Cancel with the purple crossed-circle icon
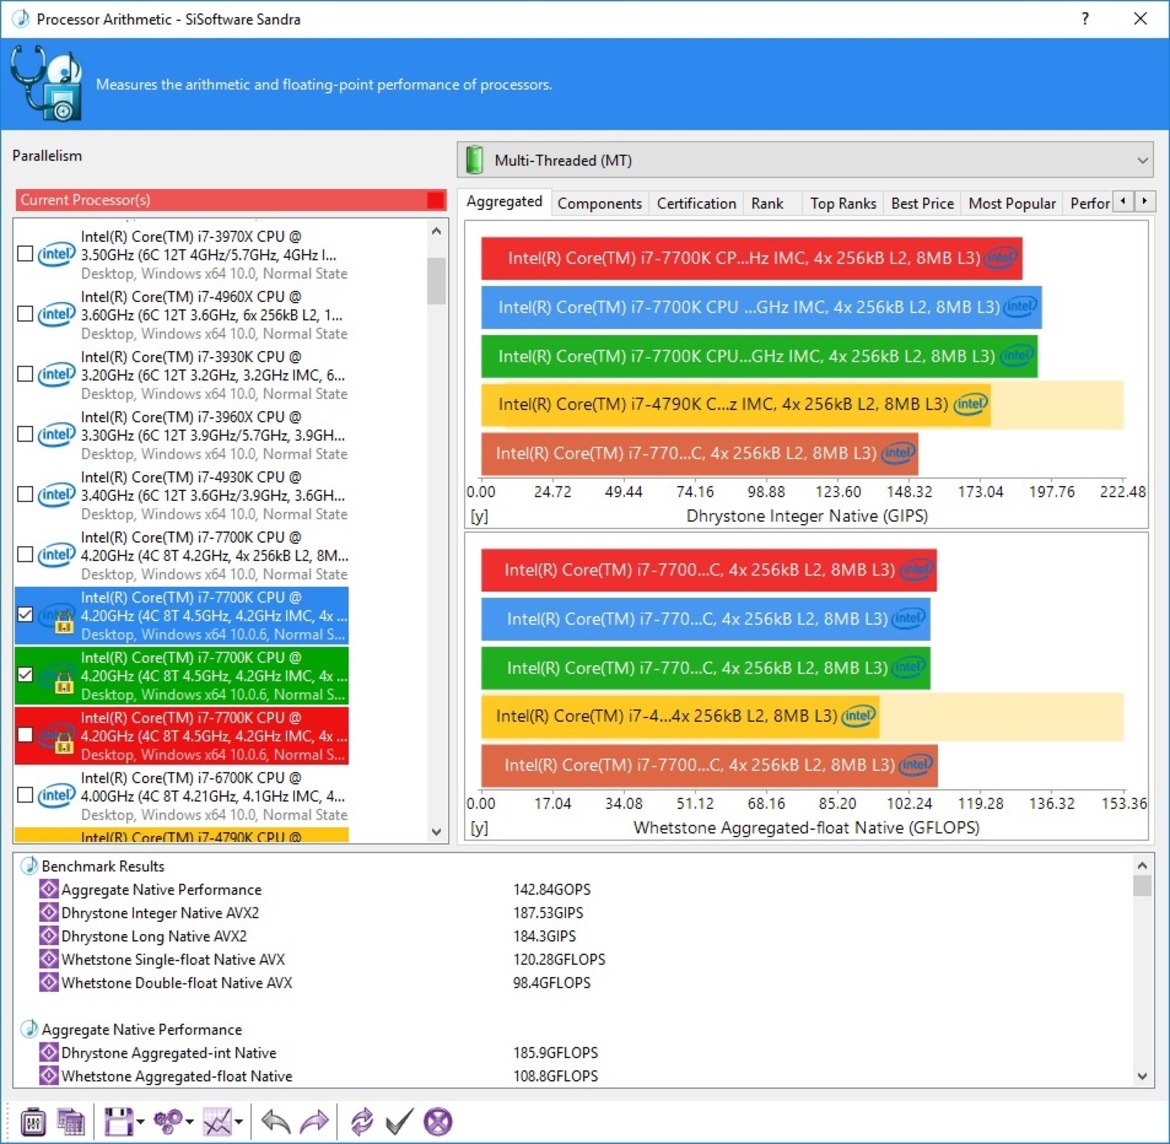Screen dimensions: 1170x1144 [438, 1122]
